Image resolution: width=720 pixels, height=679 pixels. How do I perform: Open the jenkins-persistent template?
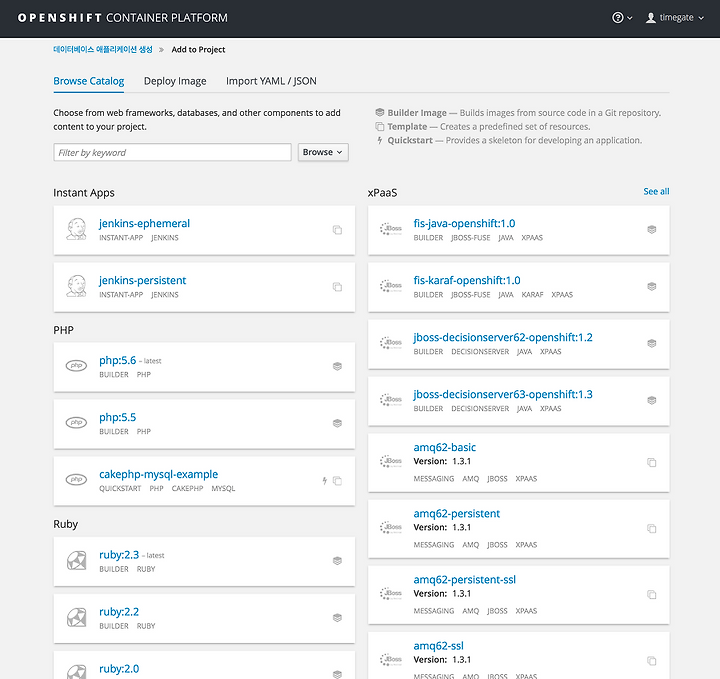click(x=142, y=280)
